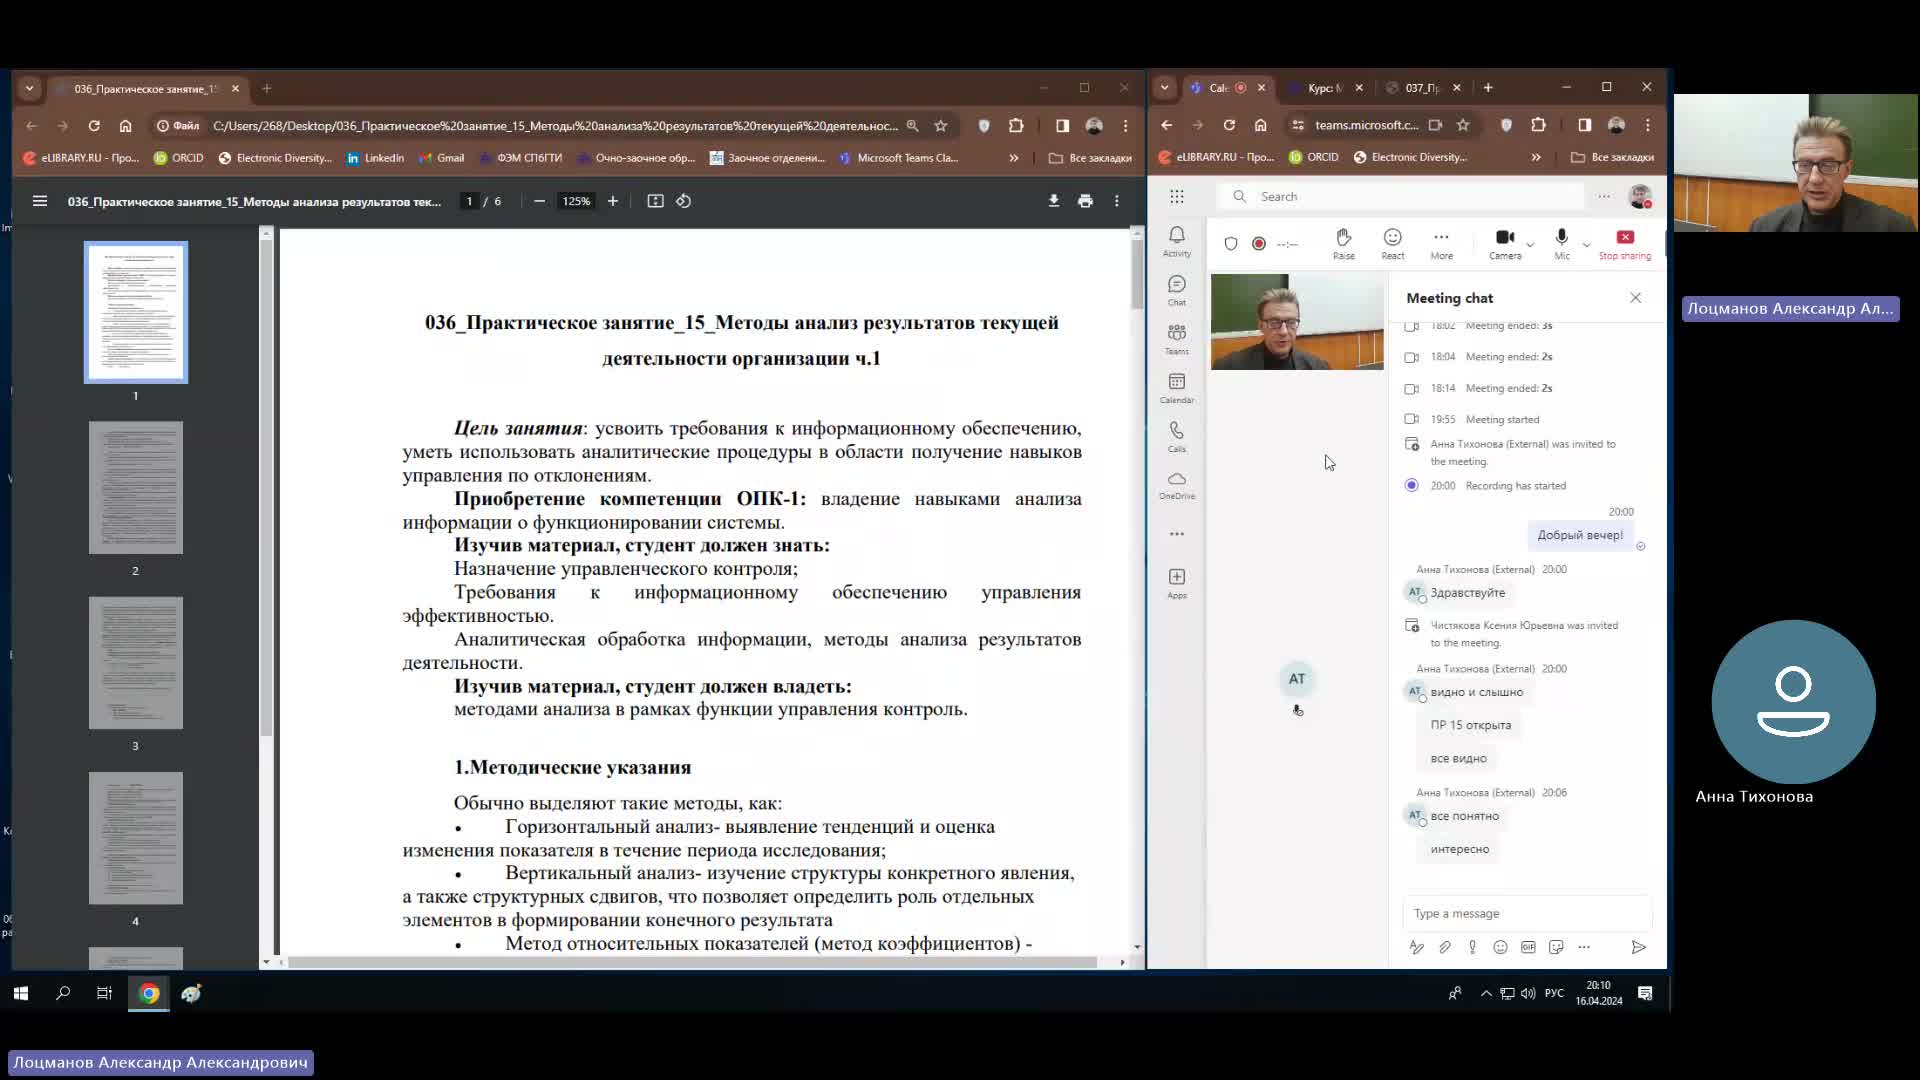Open PDF viewer more actions menu
Viewport: 1920px width, 1080px height.
click(1117, 201)
